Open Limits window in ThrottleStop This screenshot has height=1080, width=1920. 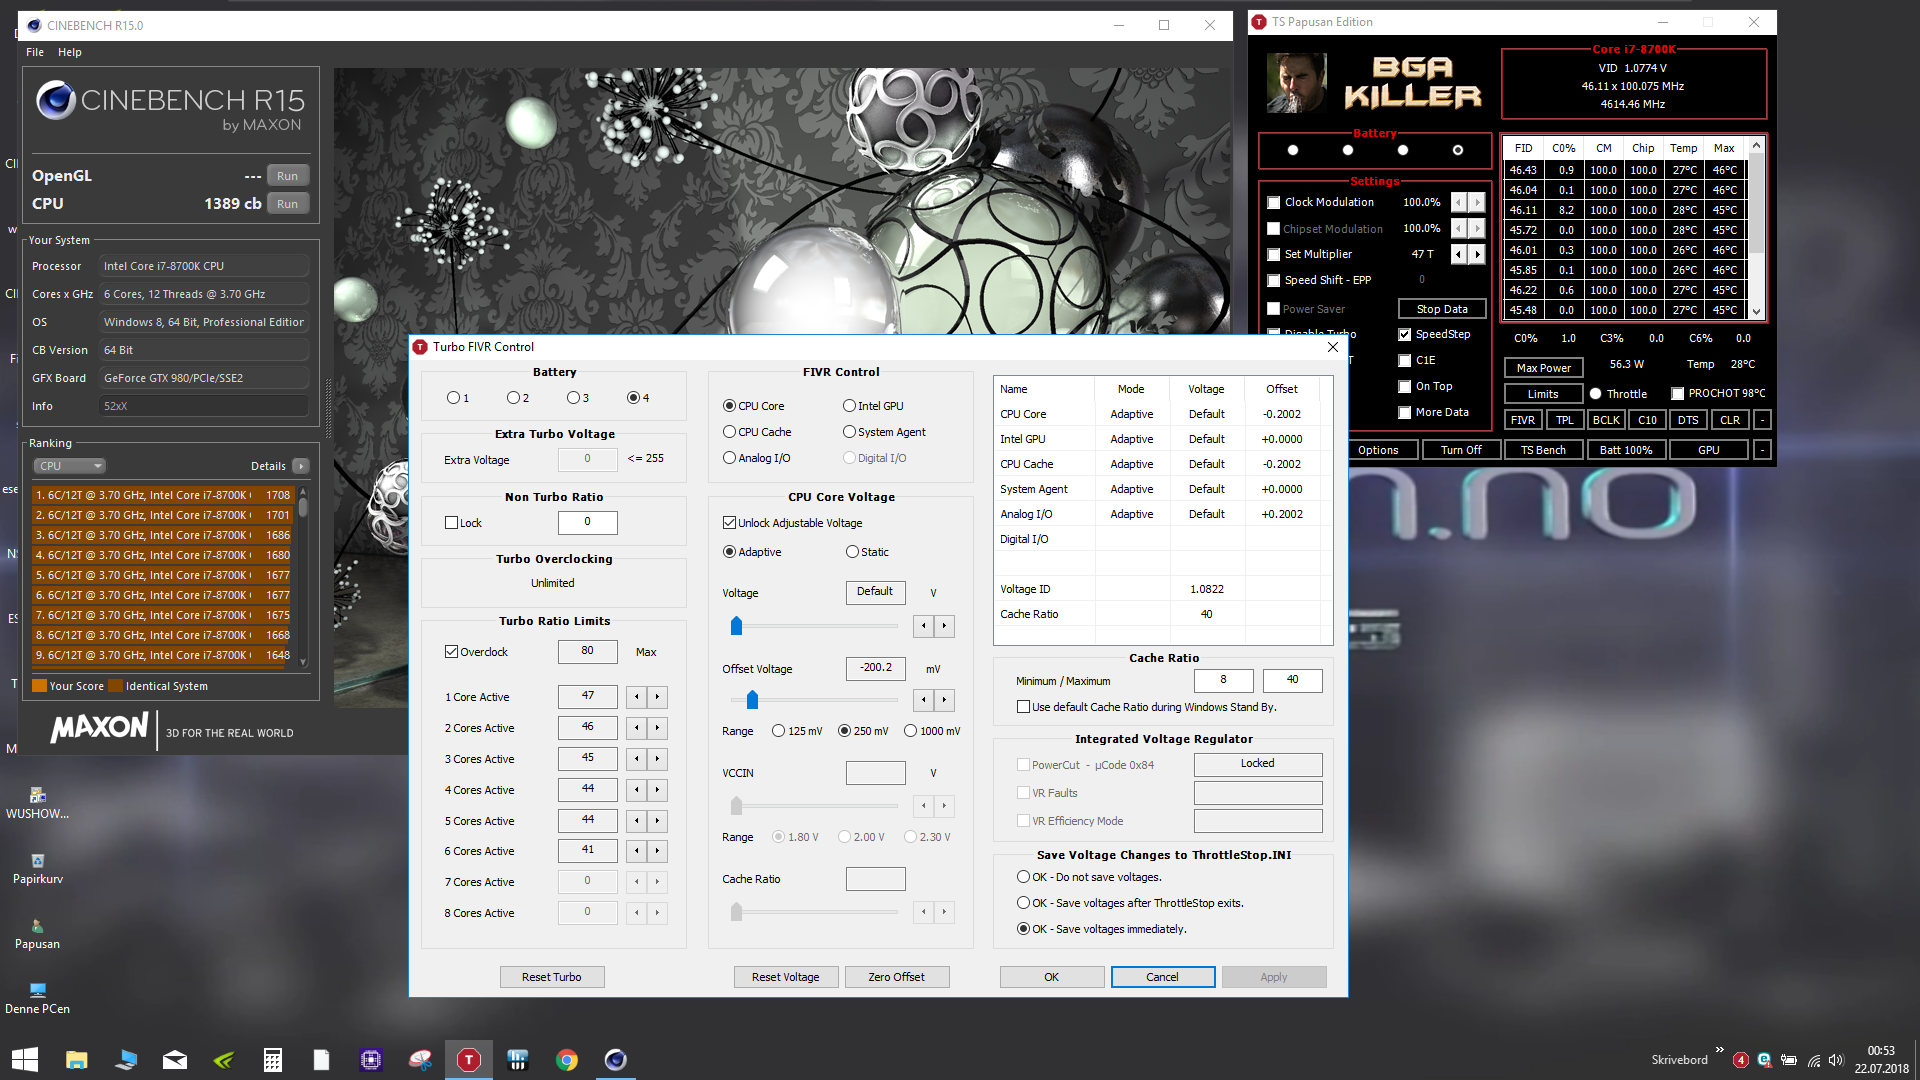[x=1543, y=394]
